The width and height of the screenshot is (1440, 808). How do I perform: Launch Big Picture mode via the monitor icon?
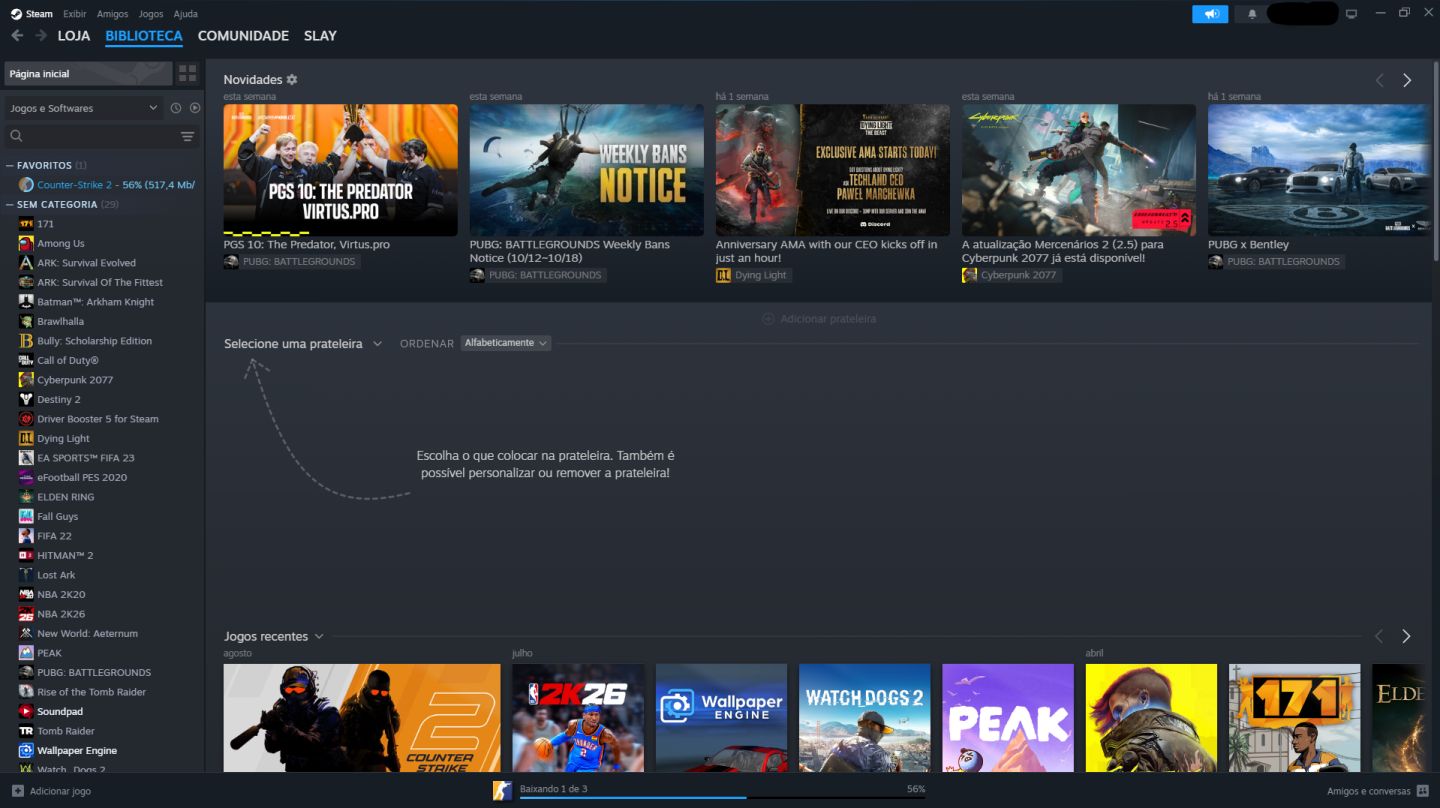[1352, 14]
